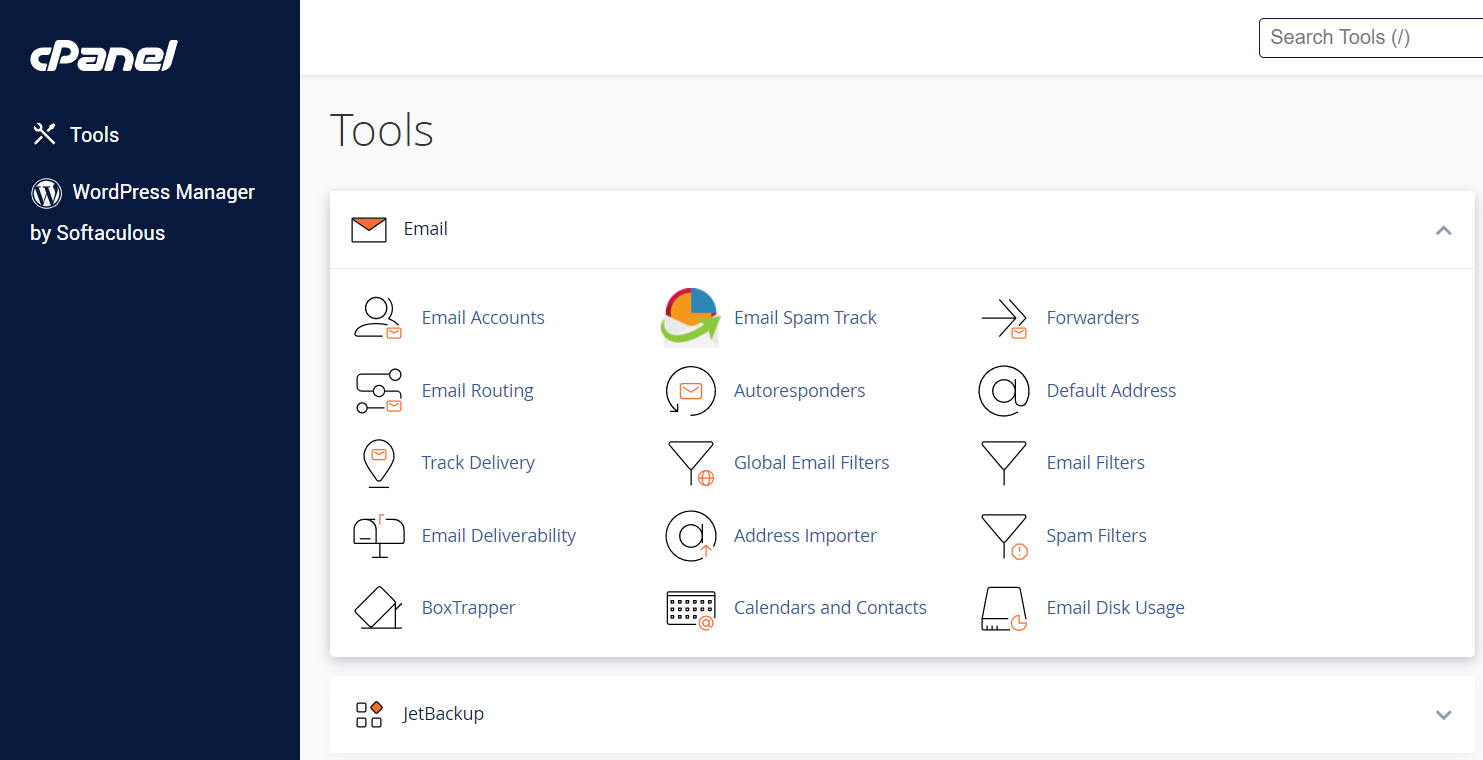Image resolution: width=1483 pixels, height=760 pixels.
Task: Select the Address Importer link
Action: (805, 536)
